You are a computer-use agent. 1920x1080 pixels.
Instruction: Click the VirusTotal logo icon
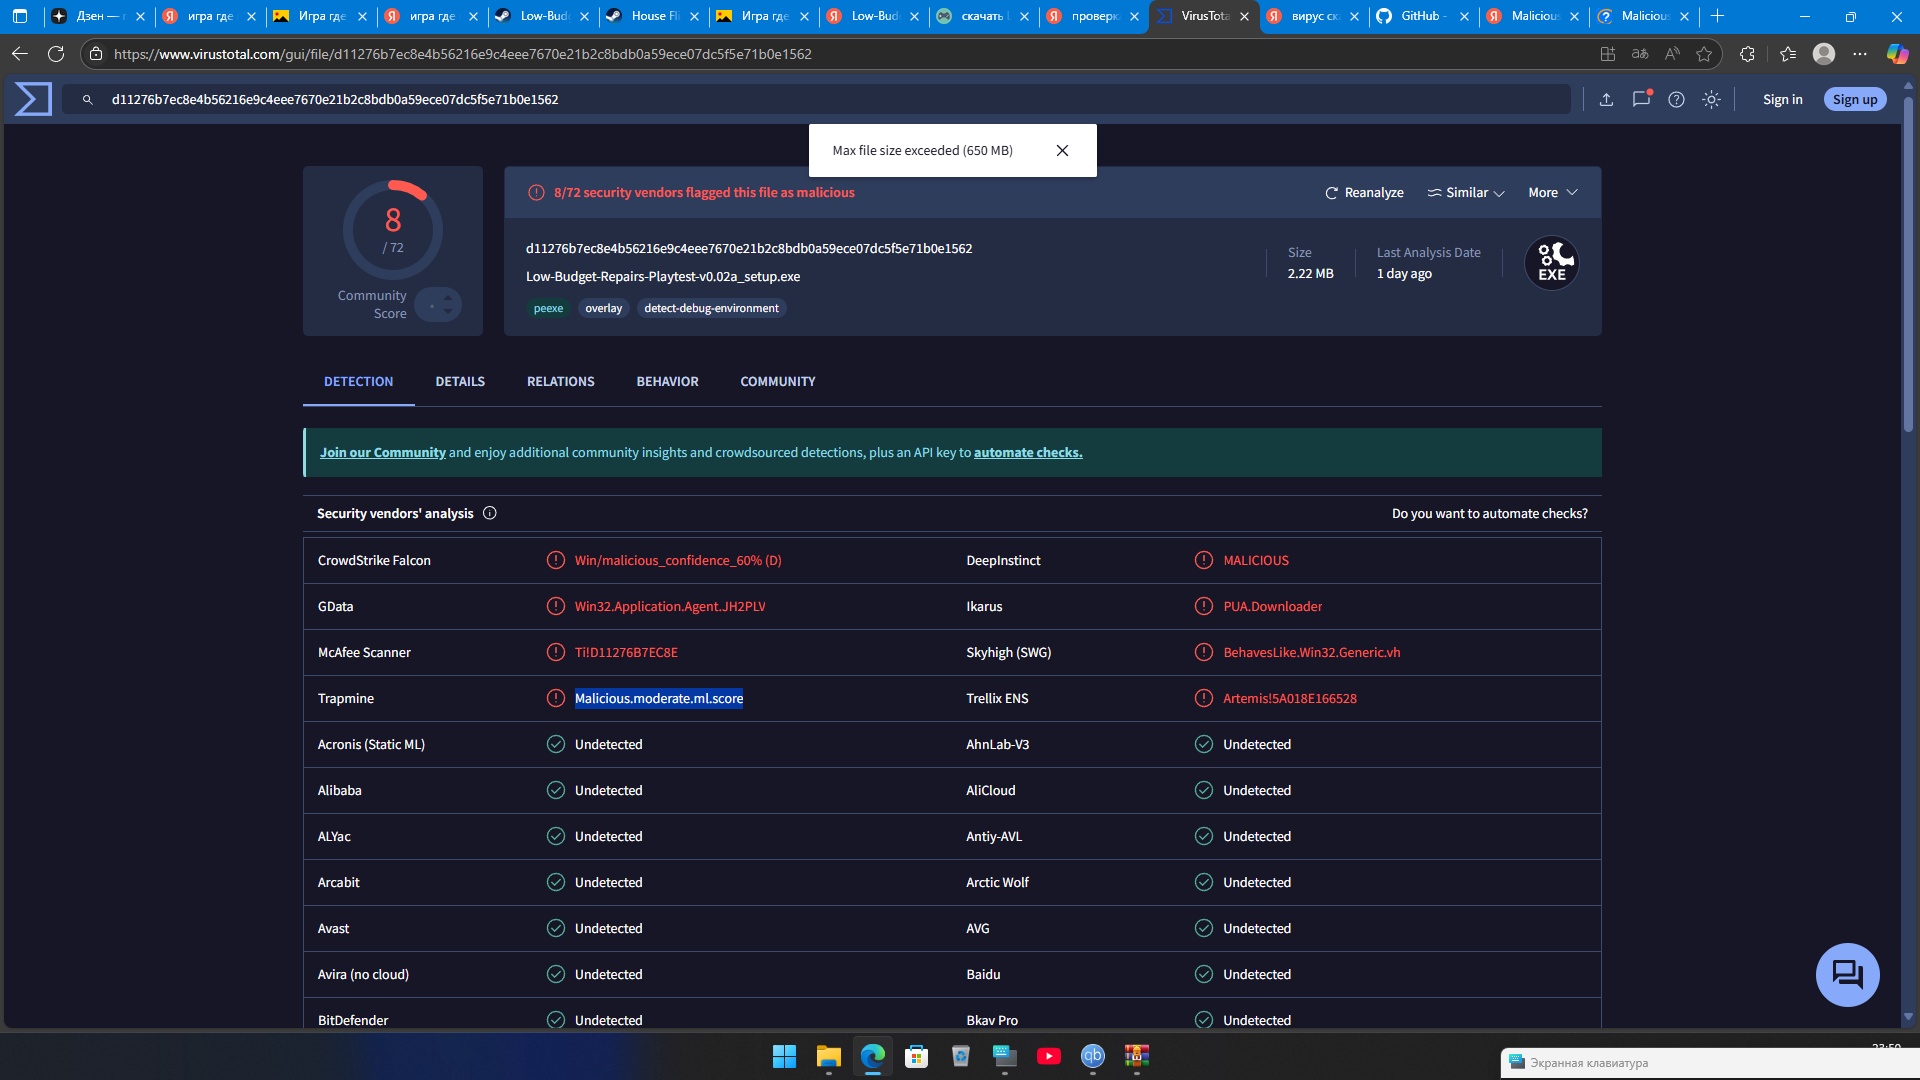tap(33, 99)
